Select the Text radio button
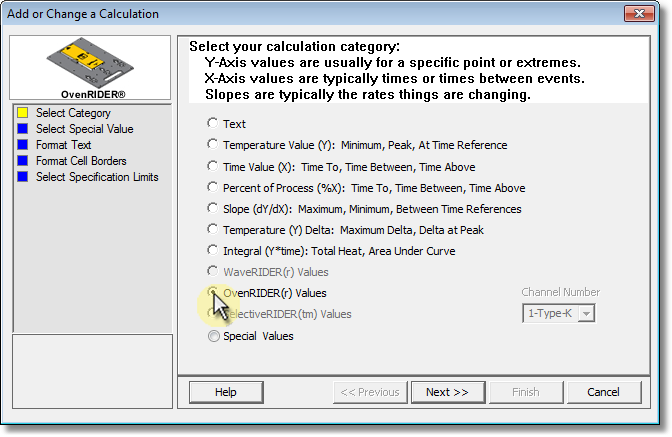 (213, 123)
